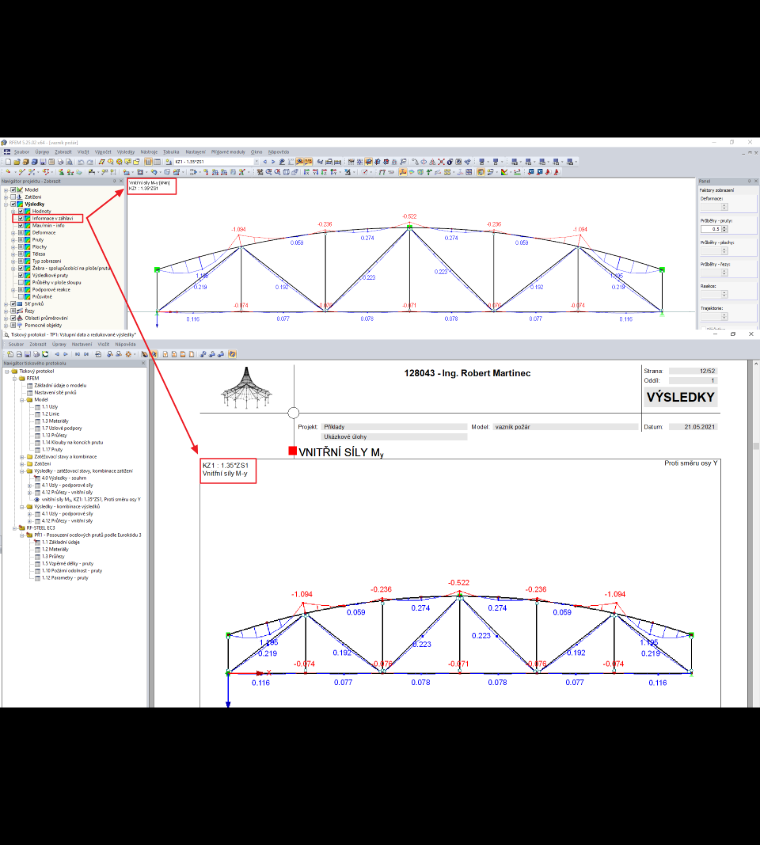The image size is (760, 845).
Task: Collapse the Model folder in printout navigator
Action: point(22,400)
